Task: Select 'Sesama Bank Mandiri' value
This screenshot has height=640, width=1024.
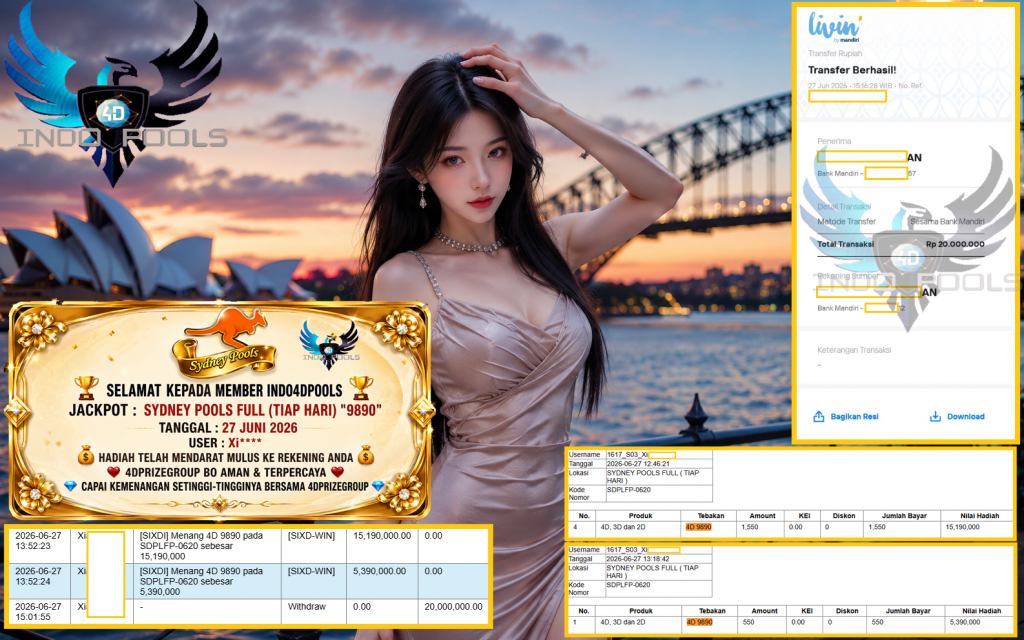Action: (x=948, y=221)
